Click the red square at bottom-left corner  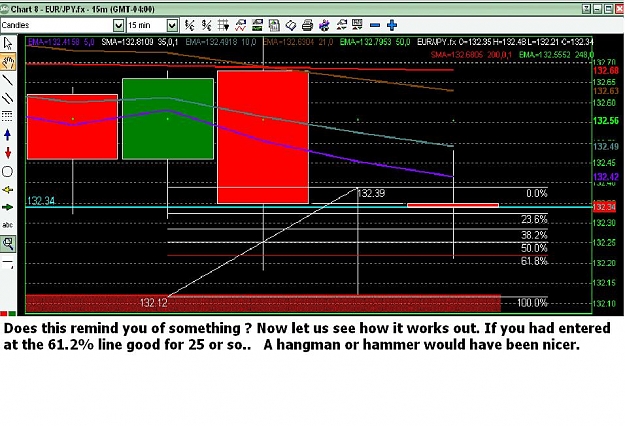coord(4,314)
